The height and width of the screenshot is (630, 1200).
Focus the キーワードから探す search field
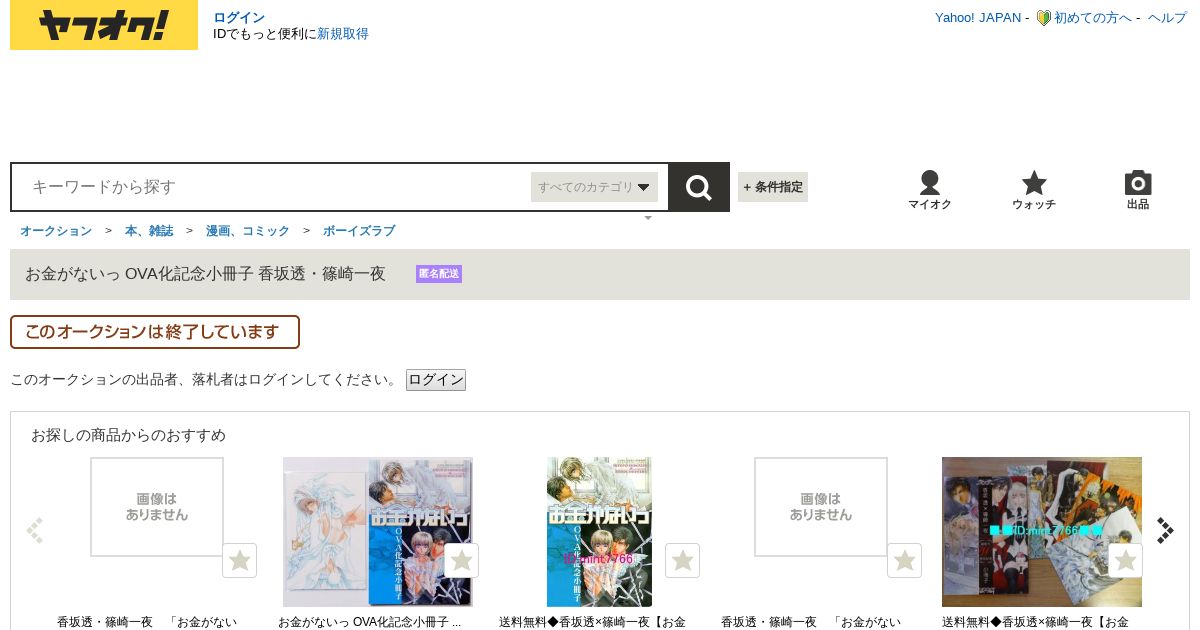(272, 187)
